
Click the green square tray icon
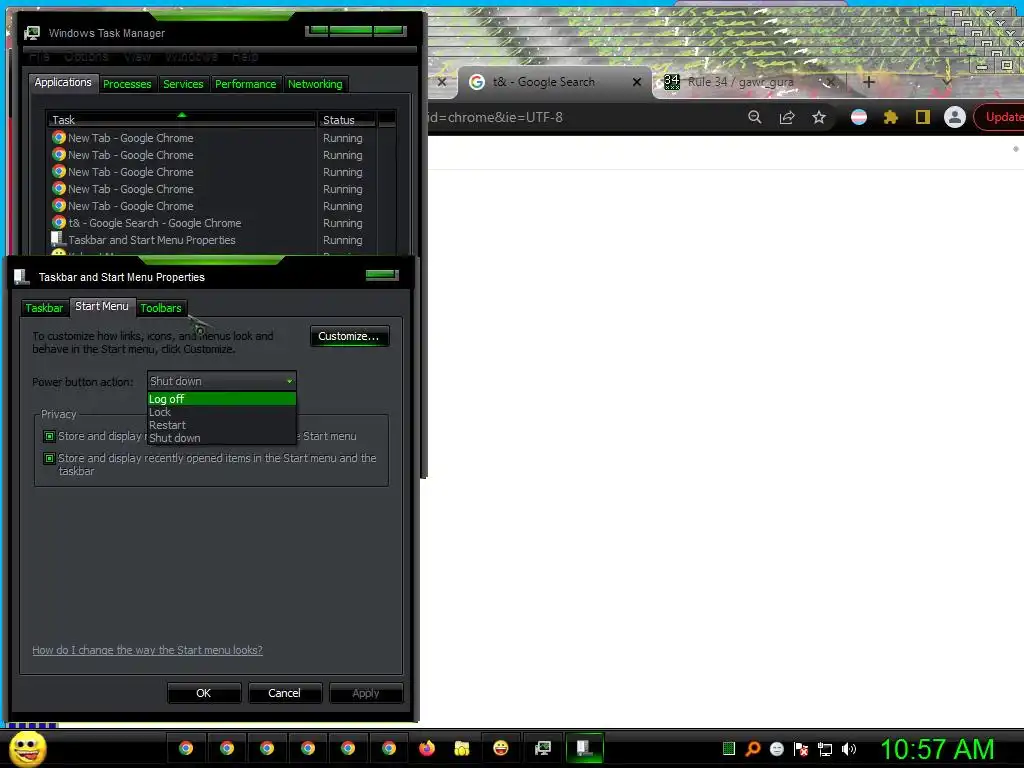[x=729, y=749]
